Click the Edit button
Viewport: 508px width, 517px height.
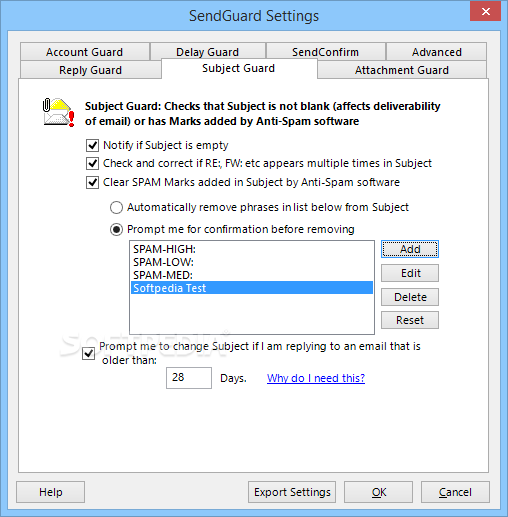410,273
